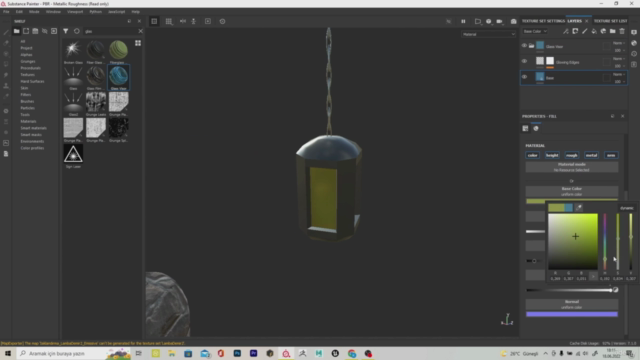Click the shelf circle filter icon
Viewport: 640px width, 360px height.
(77, 31)
